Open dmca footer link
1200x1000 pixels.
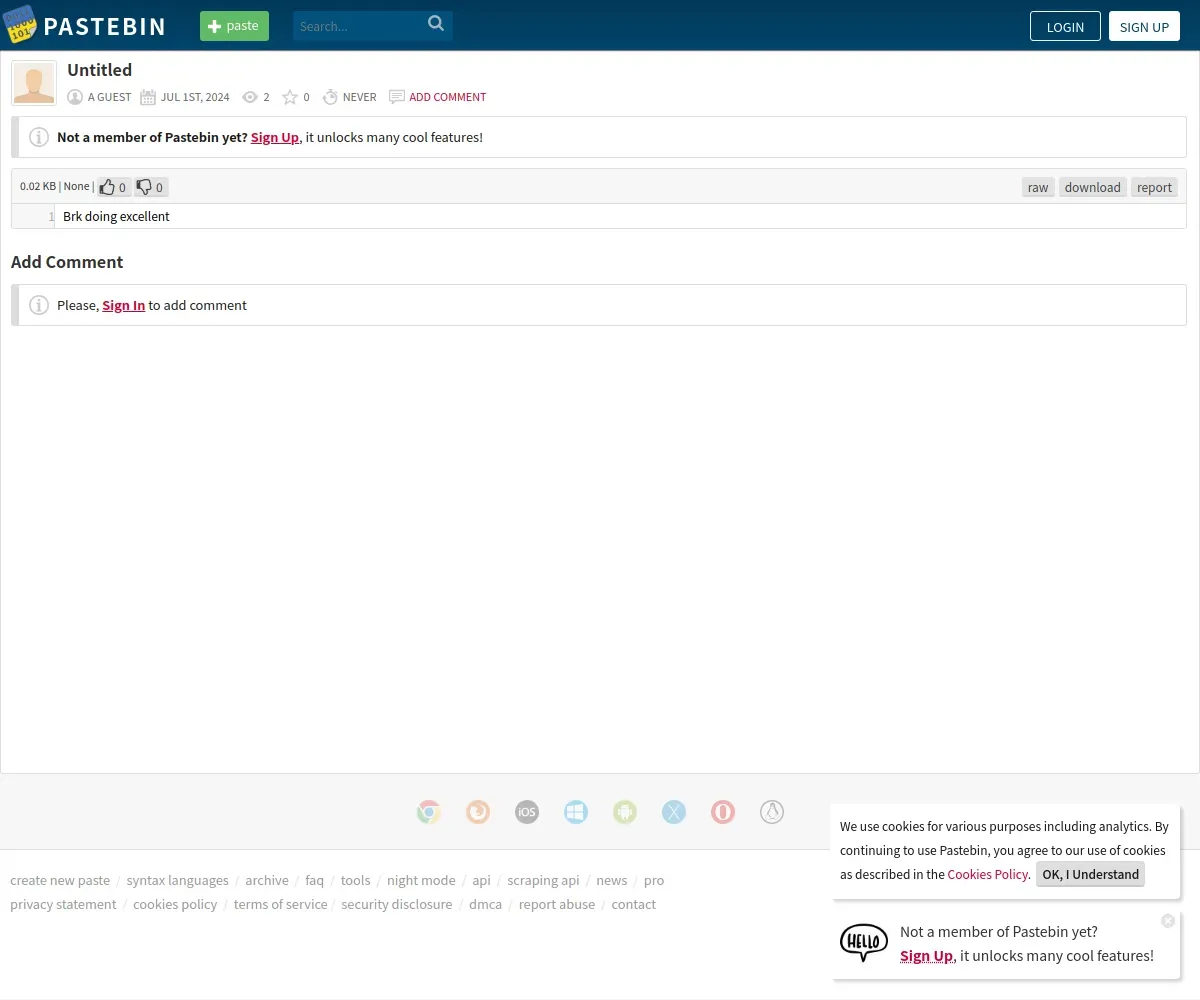click(x=485, y=904)
